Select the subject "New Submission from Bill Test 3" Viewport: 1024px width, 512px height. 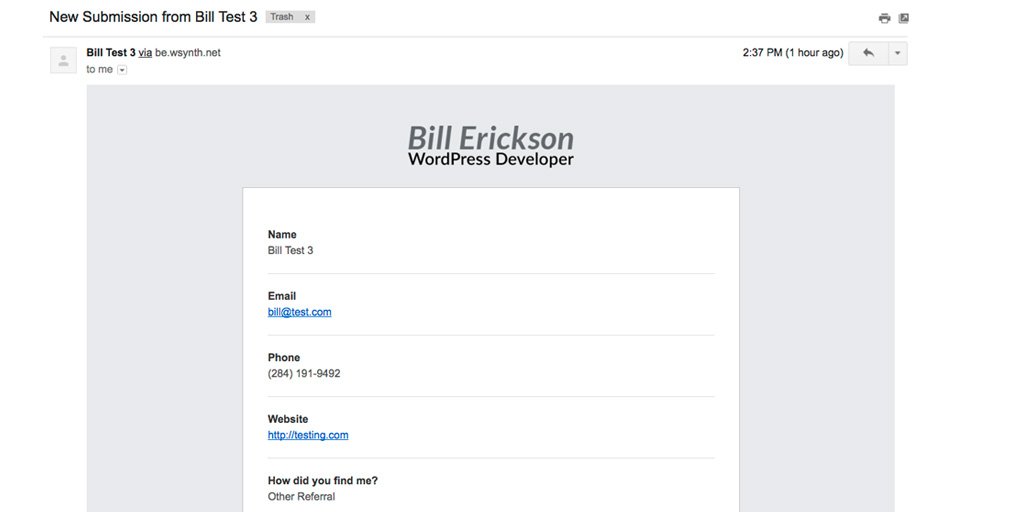click(x=153, y=17)
